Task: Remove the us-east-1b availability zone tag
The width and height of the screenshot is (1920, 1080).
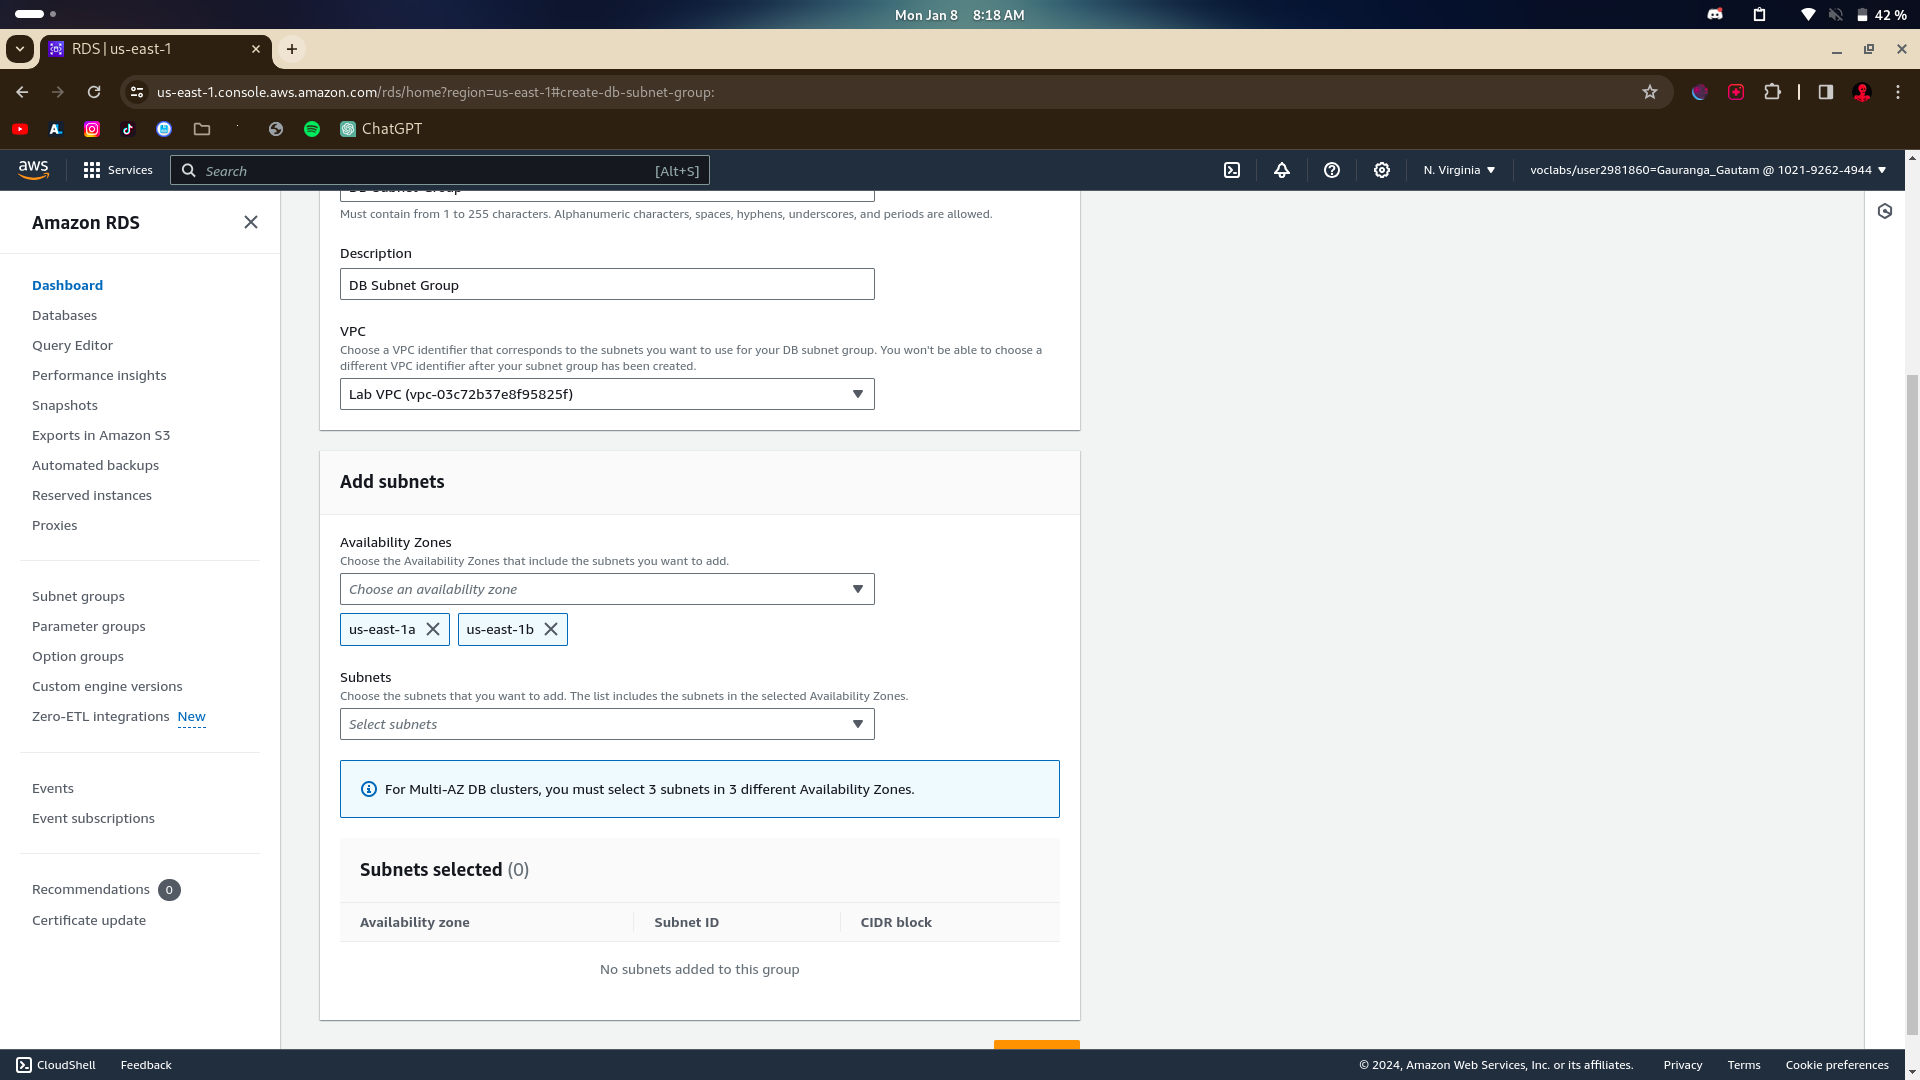Action: [551, 629]
